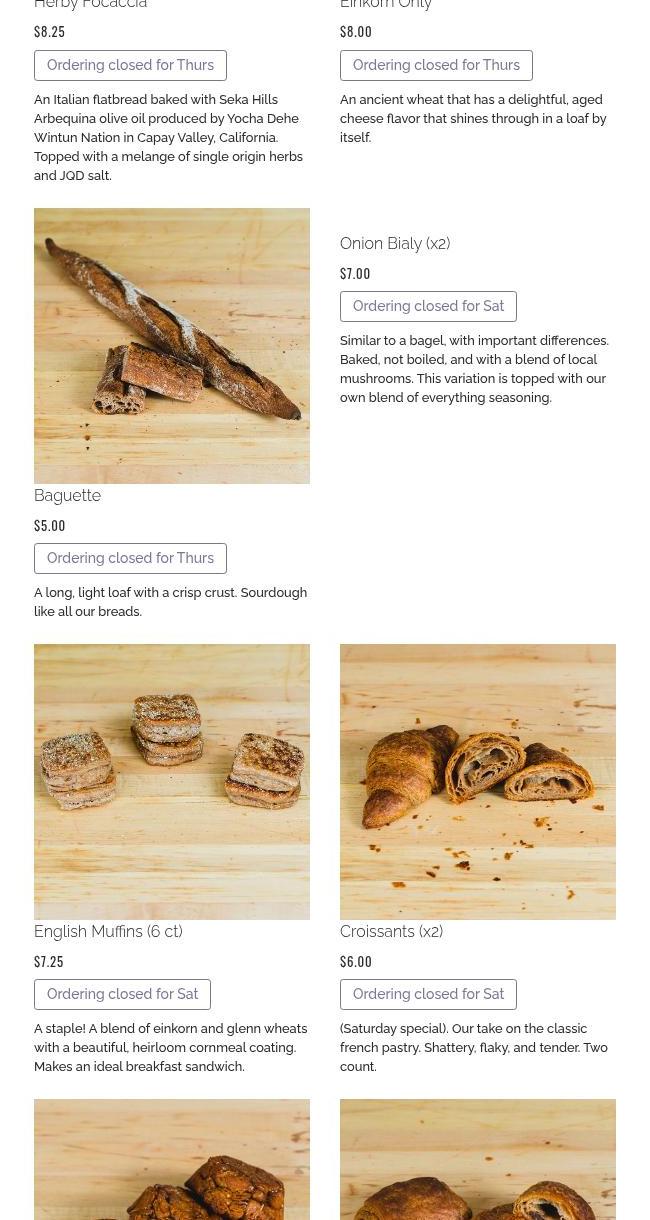
Task: Open the Baguette title link
Action: pyautogui.click(x=67, y=495)
